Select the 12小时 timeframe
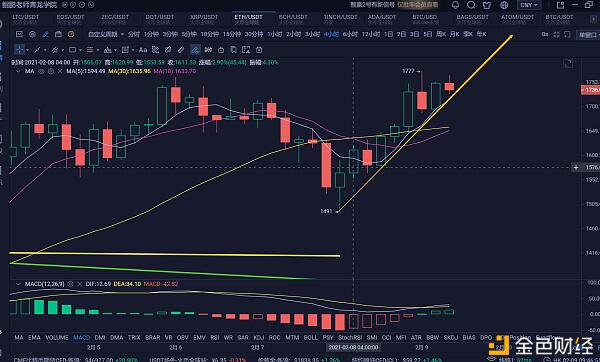This screenshot has height=362, width=600. click(371, 34)
